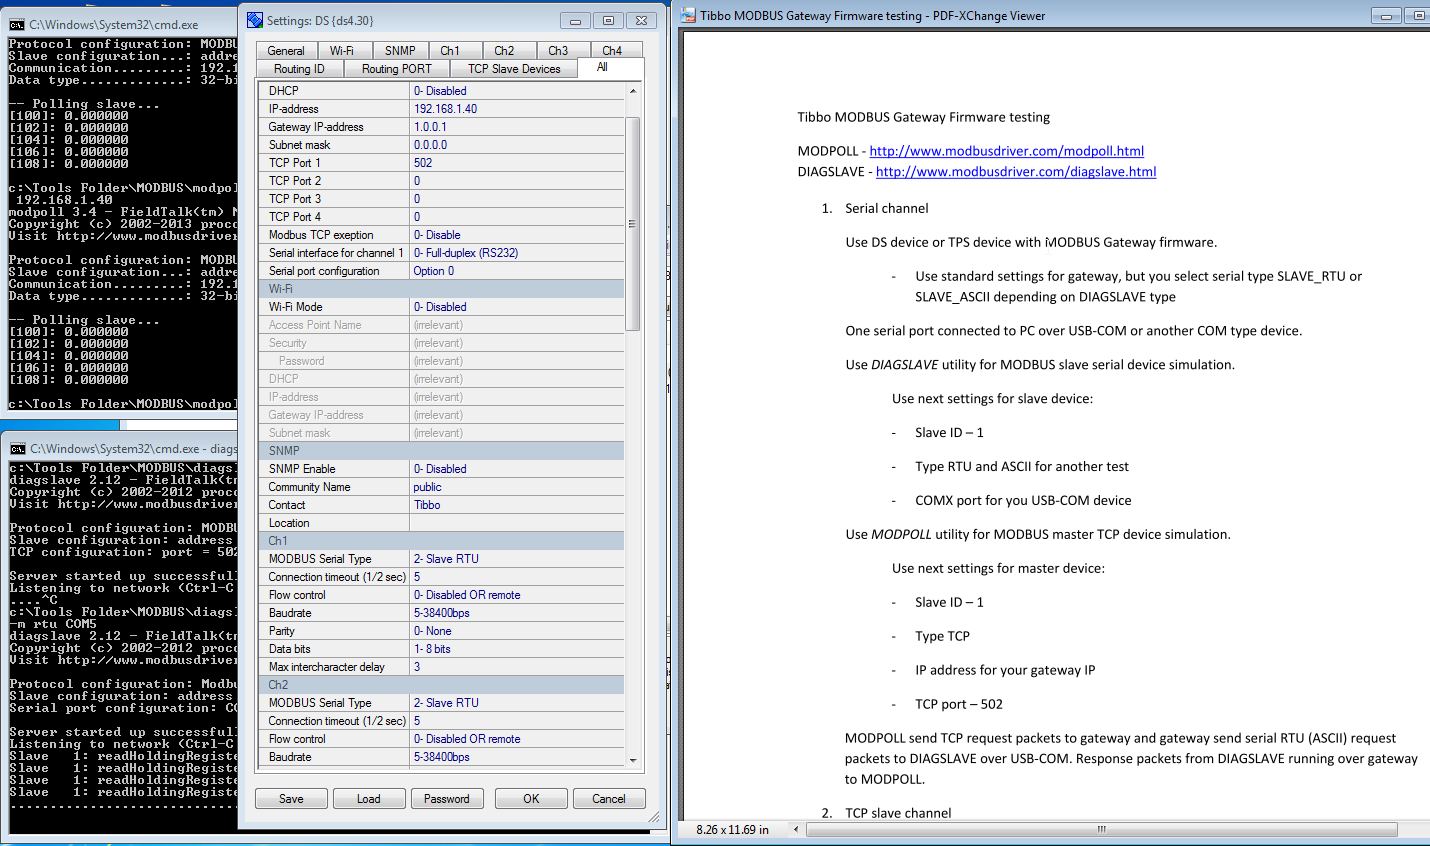Screen dimensions: 1430x846
Task: Select the TCP Port 1 value 502
Action: click(x=423, y=163)
